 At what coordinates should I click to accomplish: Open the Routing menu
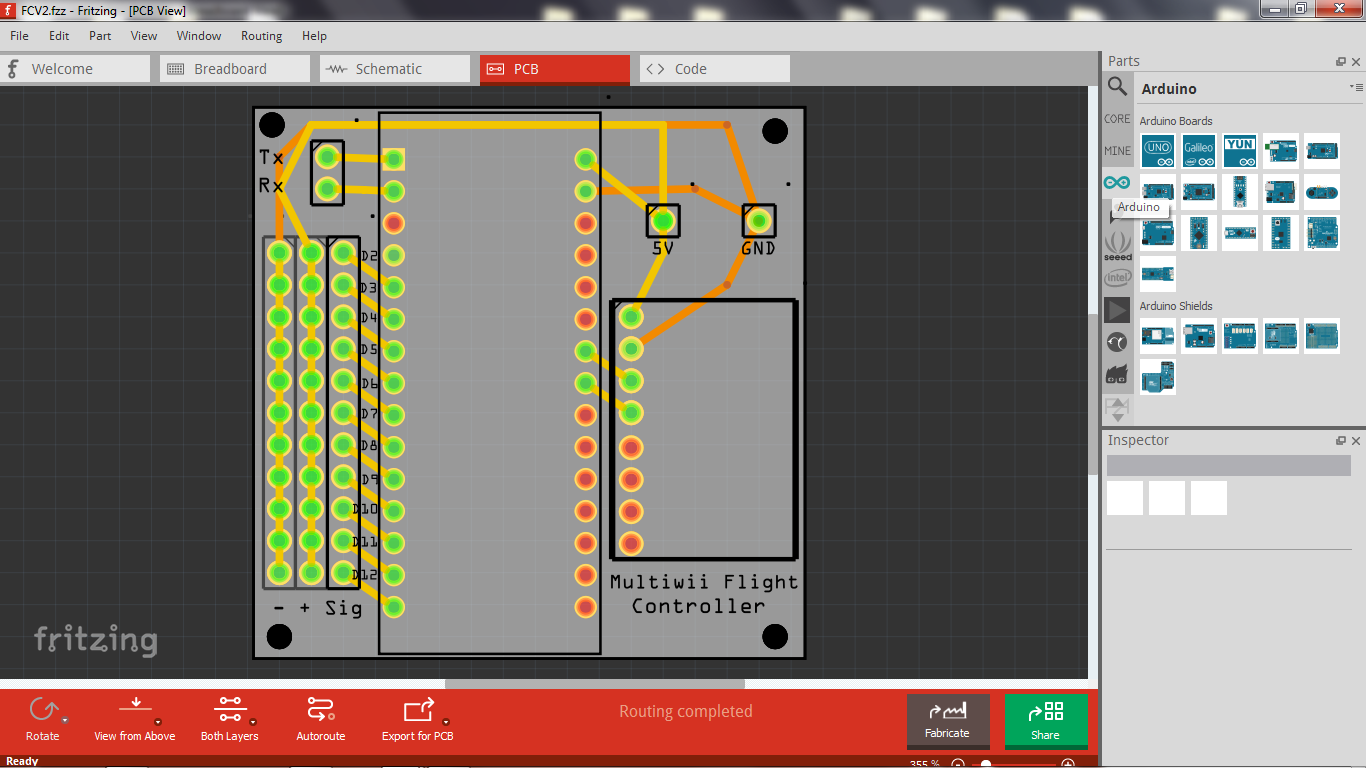261,35
